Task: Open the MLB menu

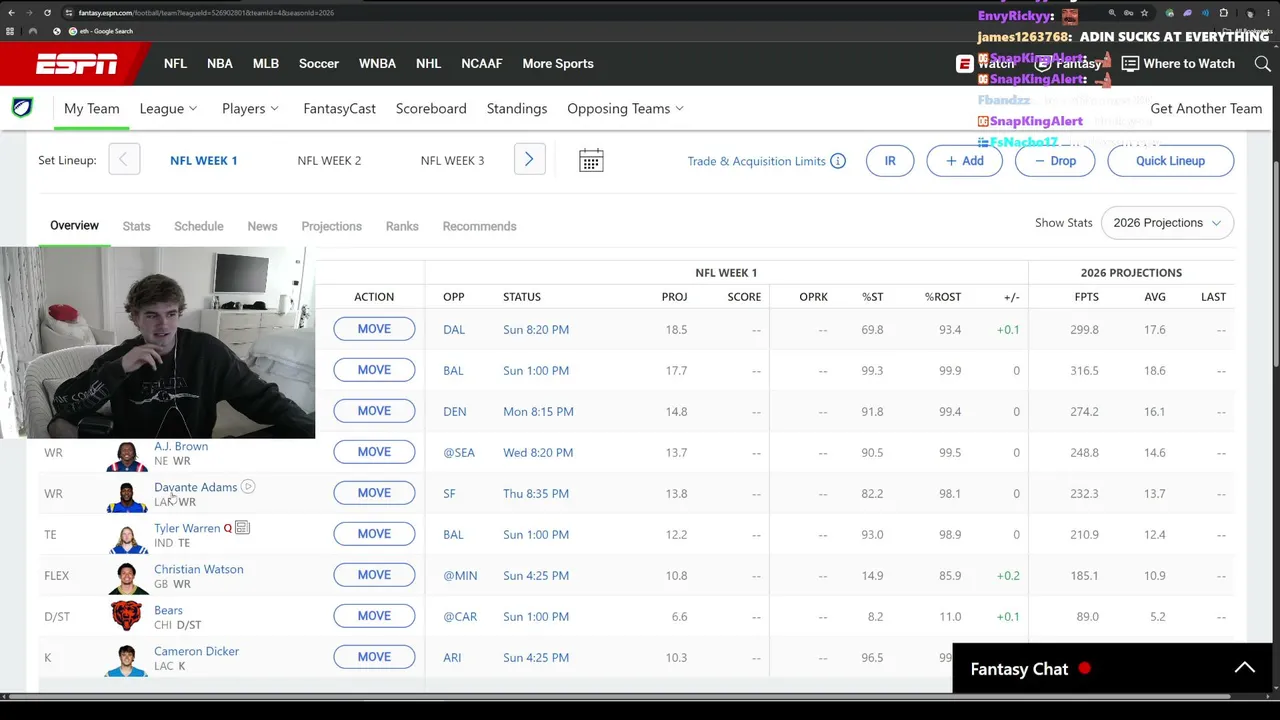Action: pos(266,64)
